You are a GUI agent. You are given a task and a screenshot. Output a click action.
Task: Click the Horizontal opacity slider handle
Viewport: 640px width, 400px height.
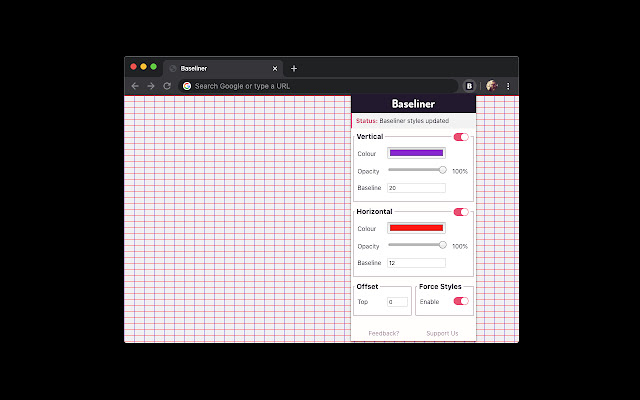[x=443, y=245]
